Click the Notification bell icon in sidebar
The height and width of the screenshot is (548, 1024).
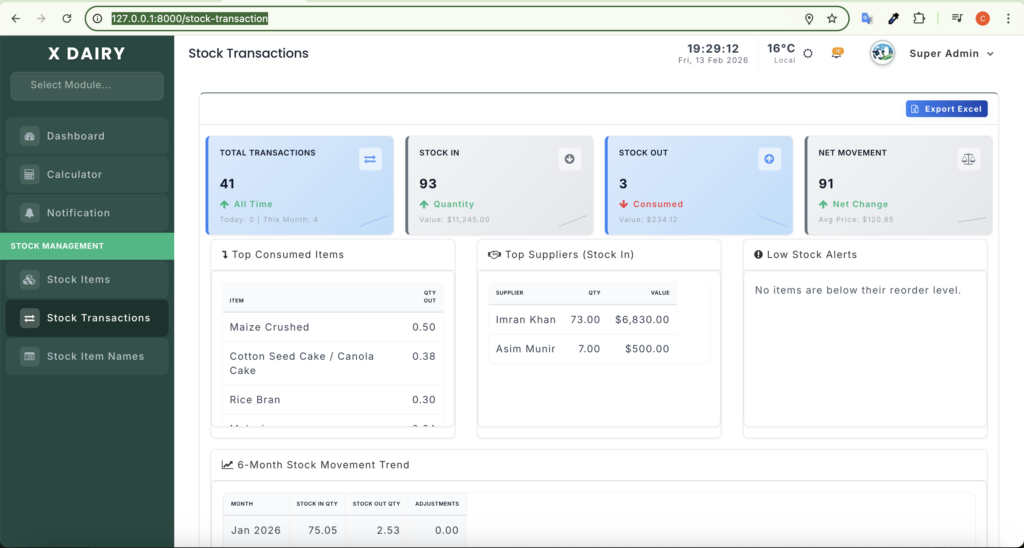coord(29,213)
